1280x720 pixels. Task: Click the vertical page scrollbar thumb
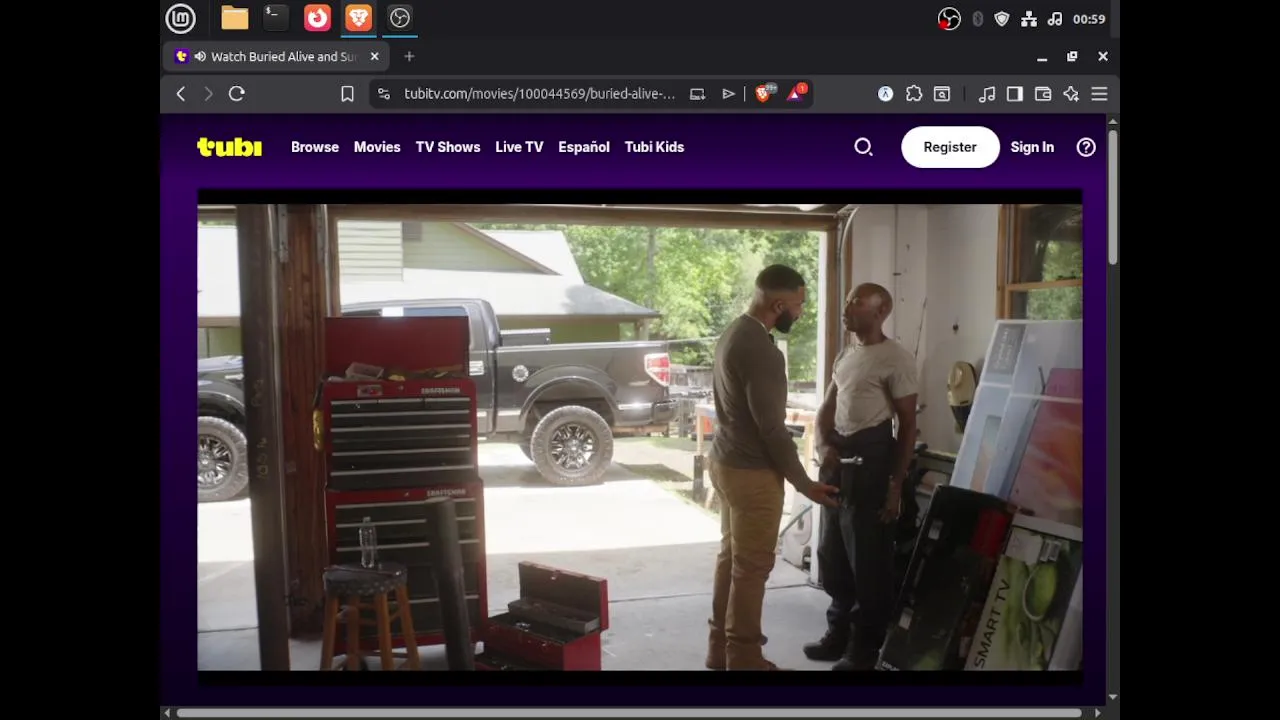[1112, 197]
